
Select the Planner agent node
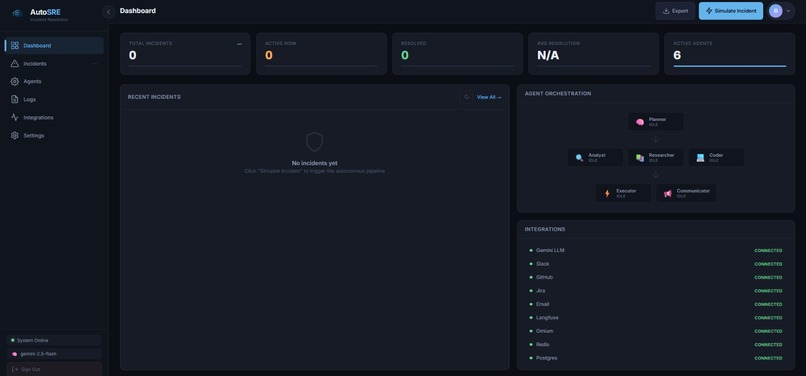(x=655, y=122)
